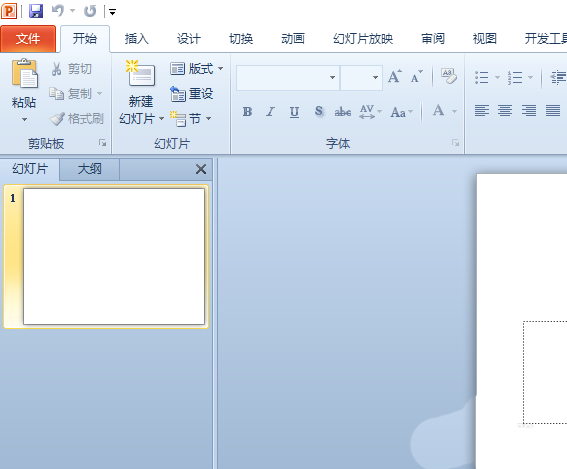
Task: Click Decrease Font Size icon
Action: tap(416, 77)
